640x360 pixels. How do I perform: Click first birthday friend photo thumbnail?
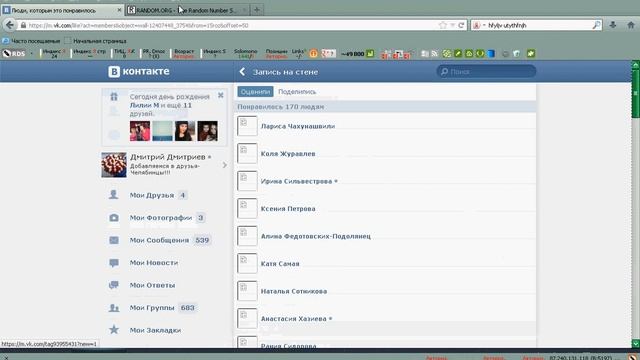(140, 131)
